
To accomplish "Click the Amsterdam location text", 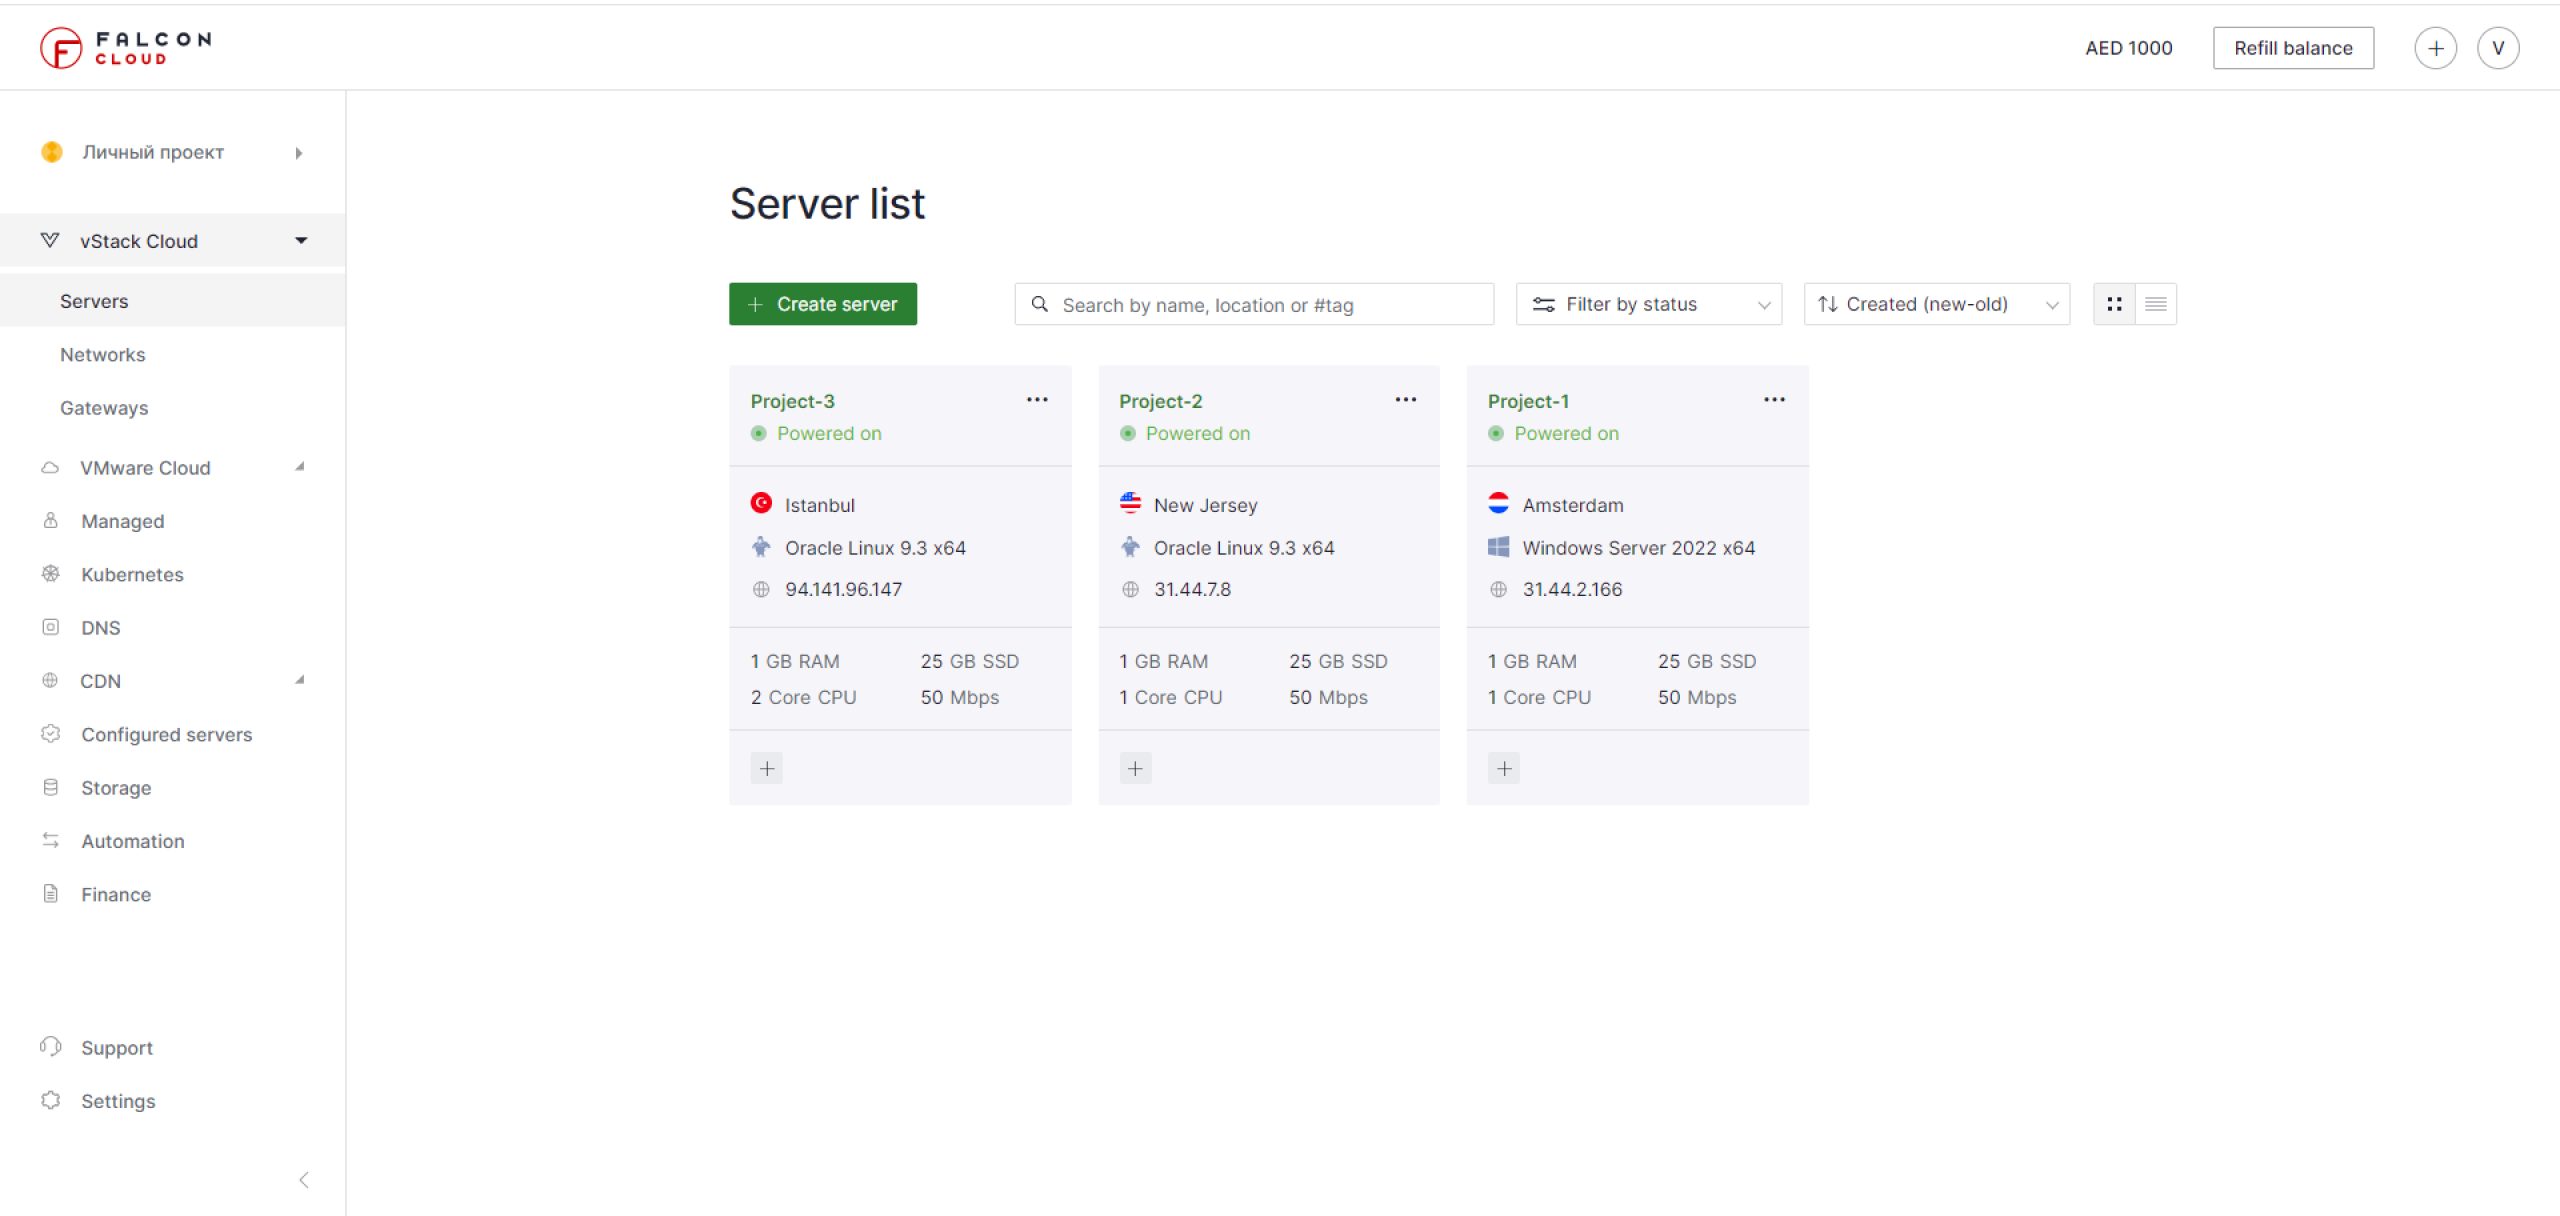I will click(1572, 505).
